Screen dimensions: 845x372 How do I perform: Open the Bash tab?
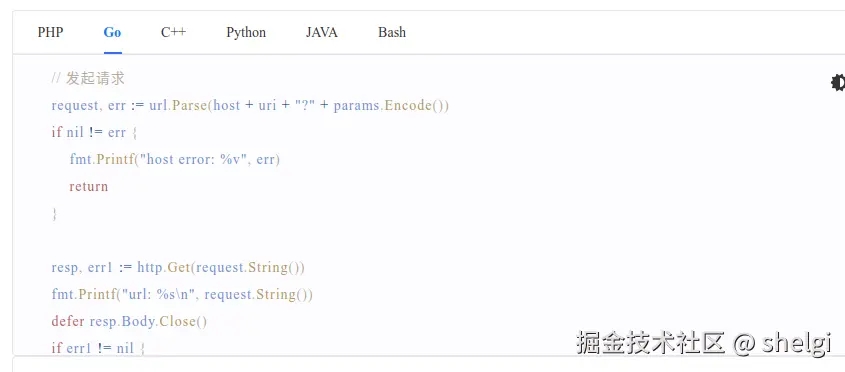[392, 32]
